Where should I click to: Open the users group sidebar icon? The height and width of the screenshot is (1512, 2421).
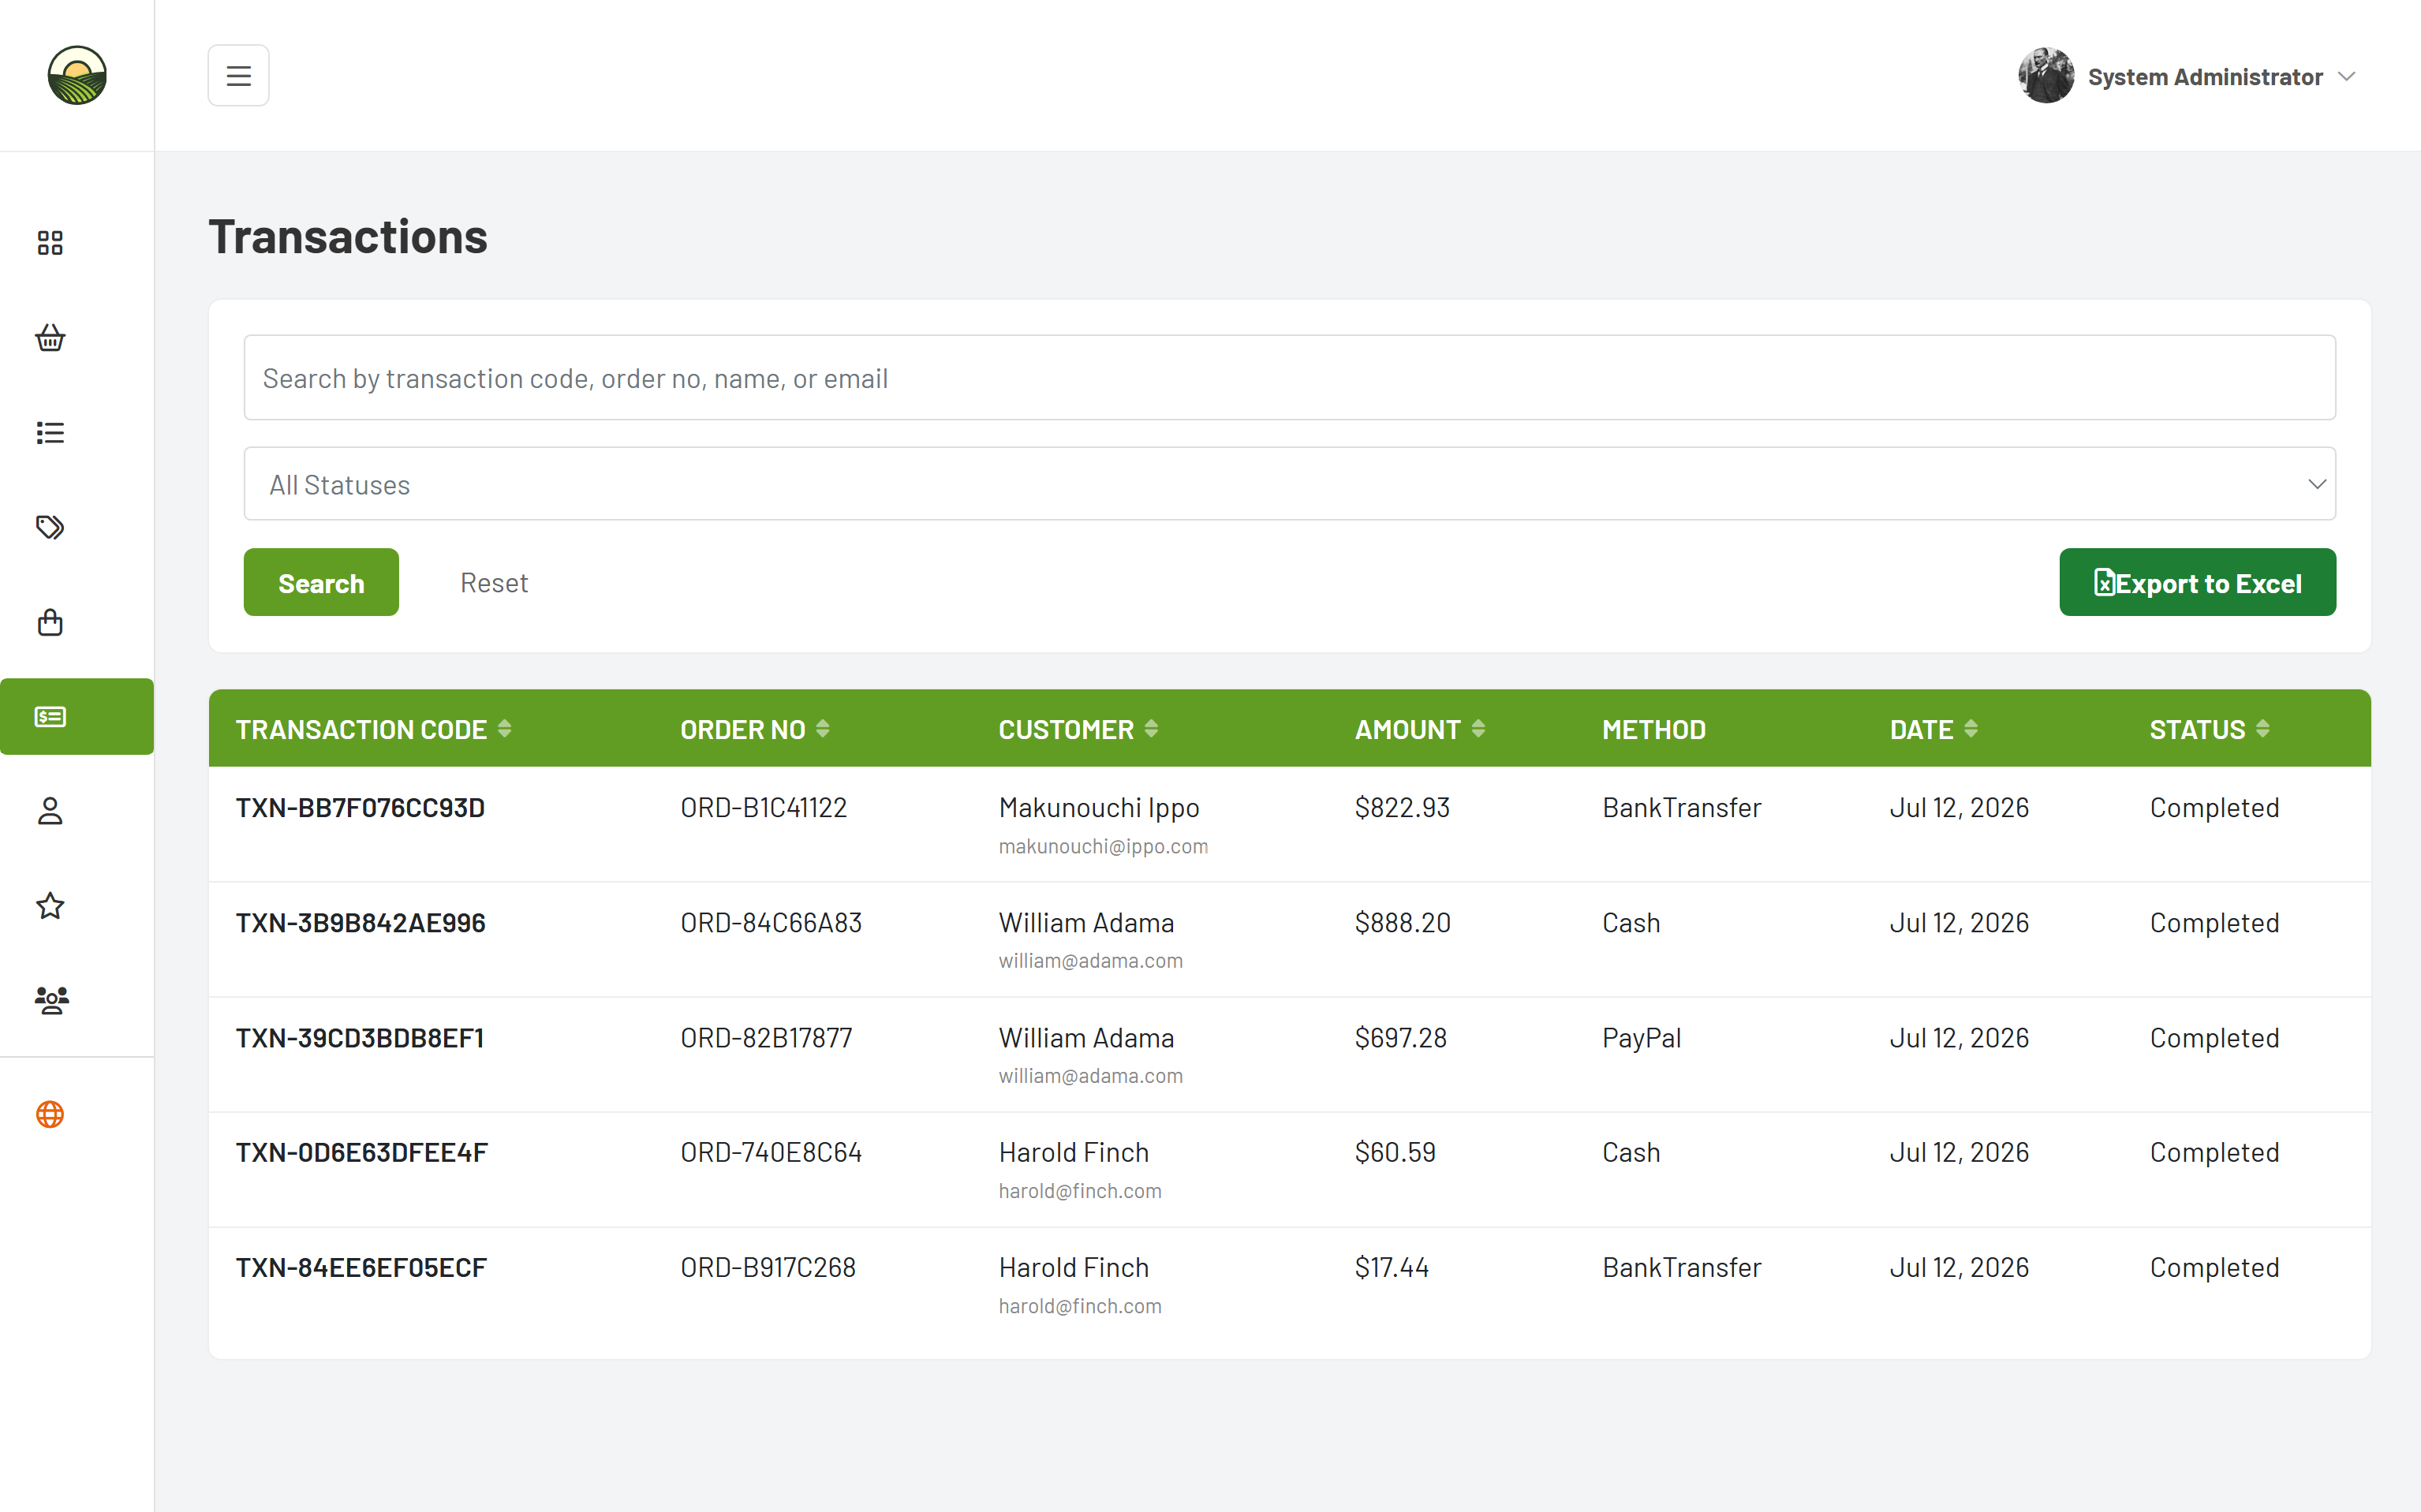point(51,1000)
